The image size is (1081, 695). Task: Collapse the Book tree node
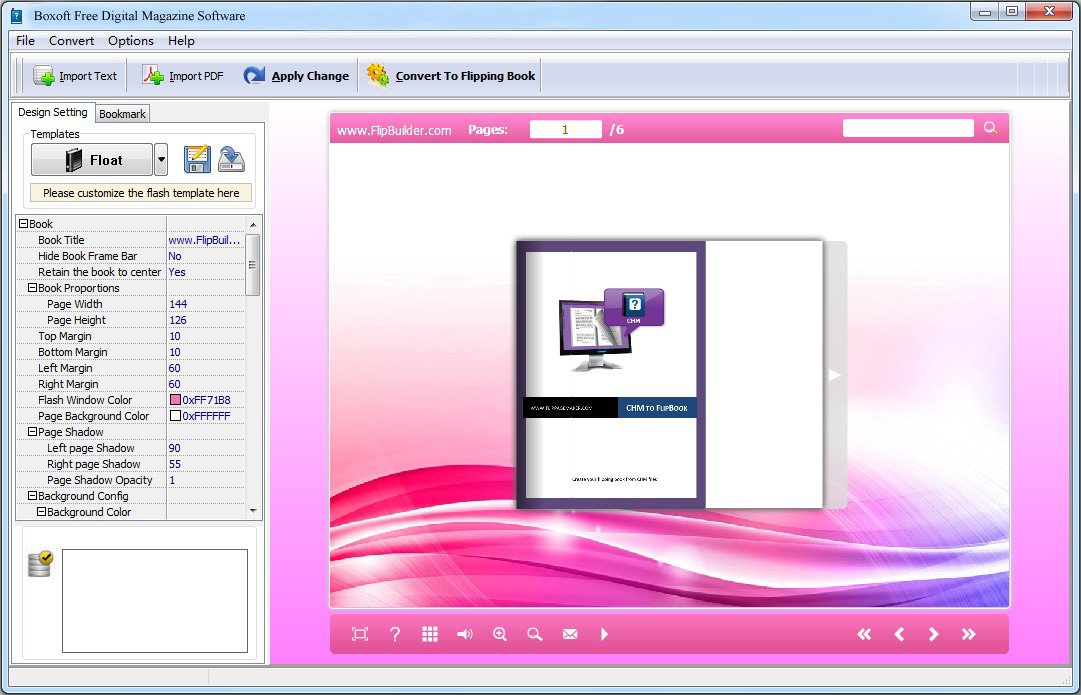(x=23, y=224)
